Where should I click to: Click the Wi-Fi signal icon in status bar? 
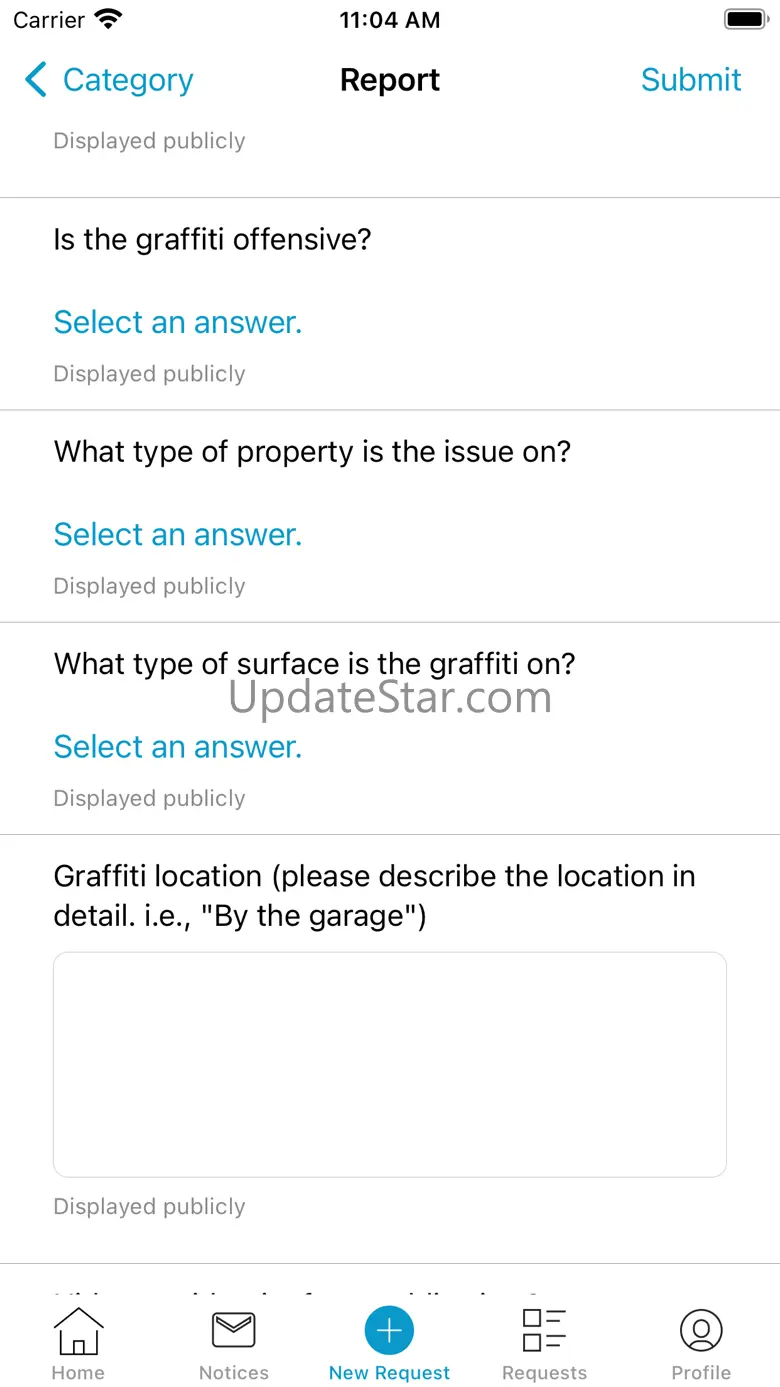click(x=107, y=19)
